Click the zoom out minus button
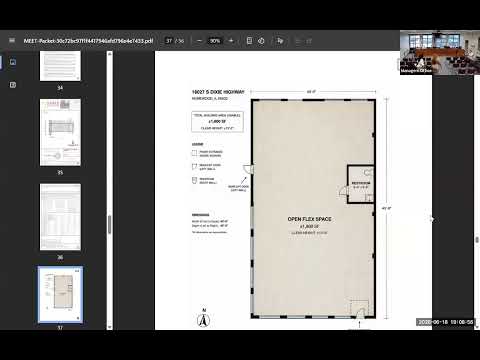 pos(199,41)
